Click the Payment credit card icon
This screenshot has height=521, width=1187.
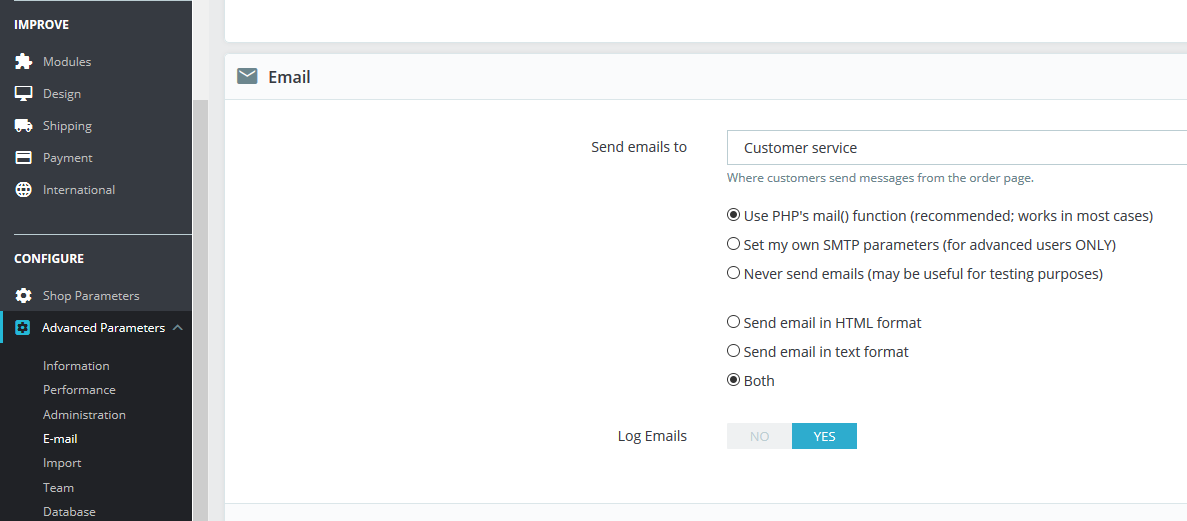tap(23, 158)
